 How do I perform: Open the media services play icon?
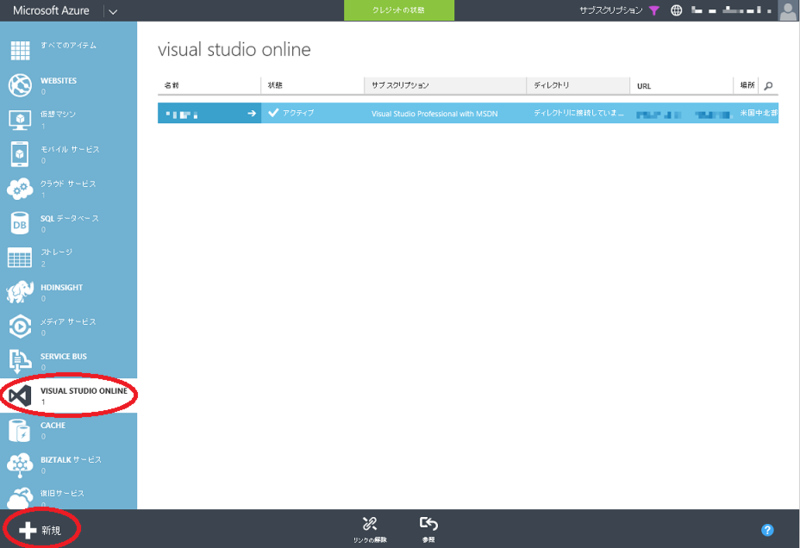click(x=20, y=327)
